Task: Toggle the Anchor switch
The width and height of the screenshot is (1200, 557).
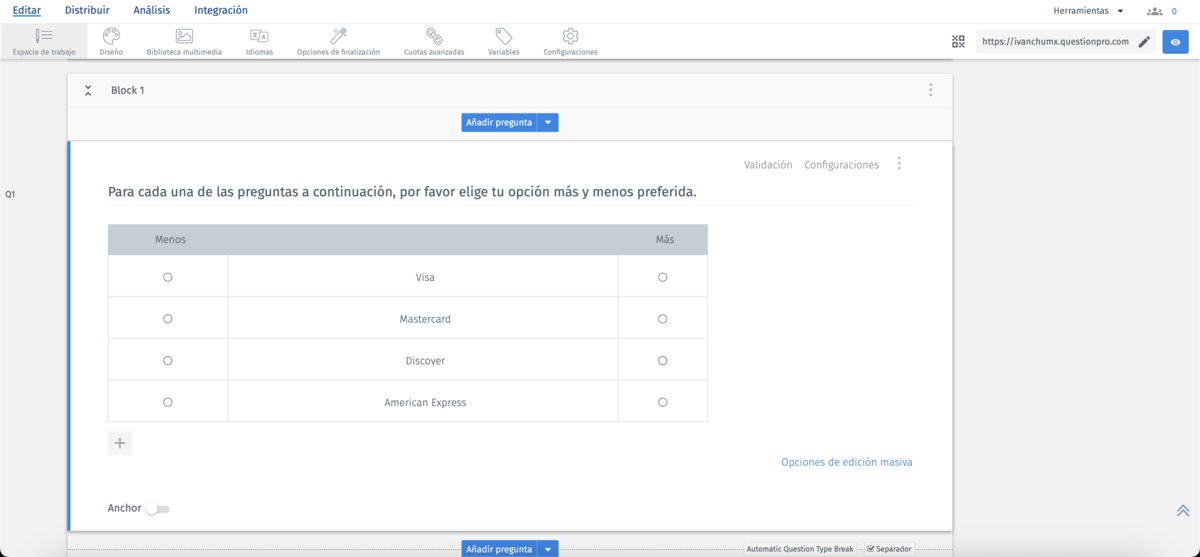Action: (x=158, y=509)
